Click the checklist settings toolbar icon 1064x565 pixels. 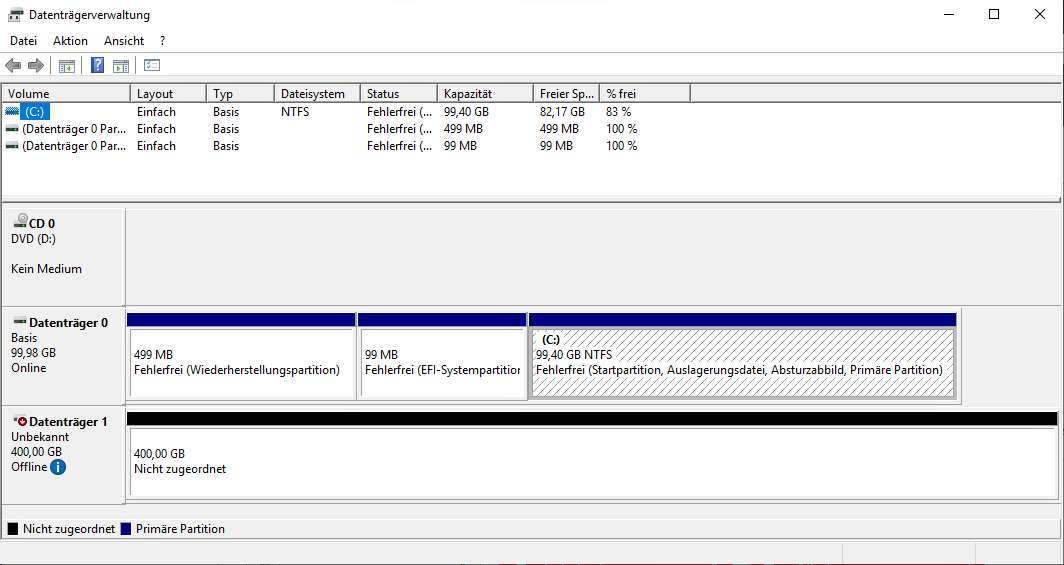tap(152, 66)
